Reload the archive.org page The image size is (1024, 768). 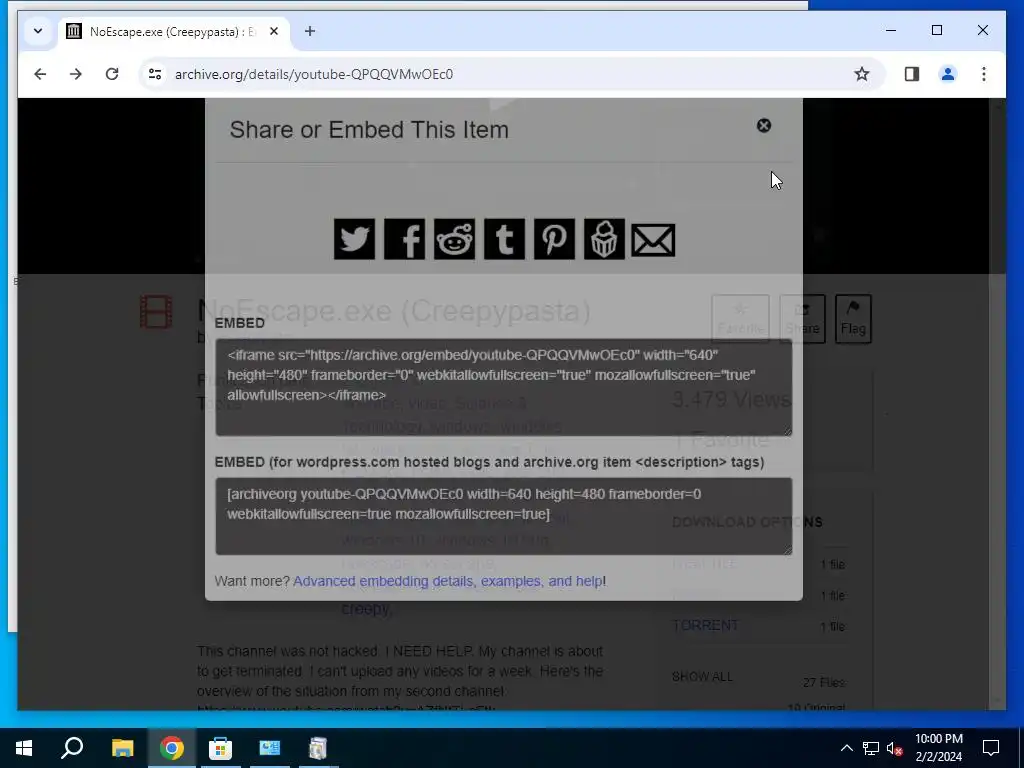point(112,74)
